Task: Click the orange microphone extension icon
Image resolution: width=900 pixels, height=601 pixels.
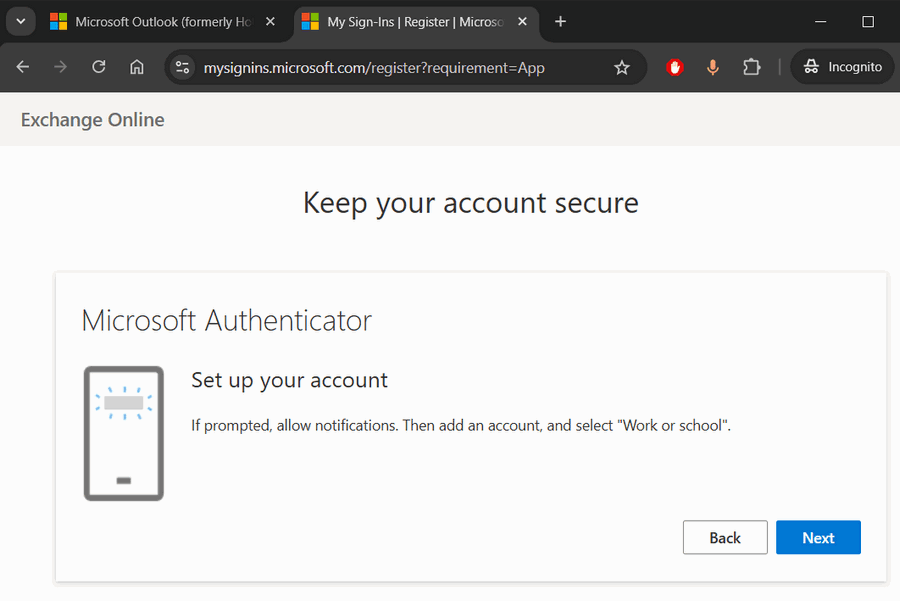Action: point(713,67)
